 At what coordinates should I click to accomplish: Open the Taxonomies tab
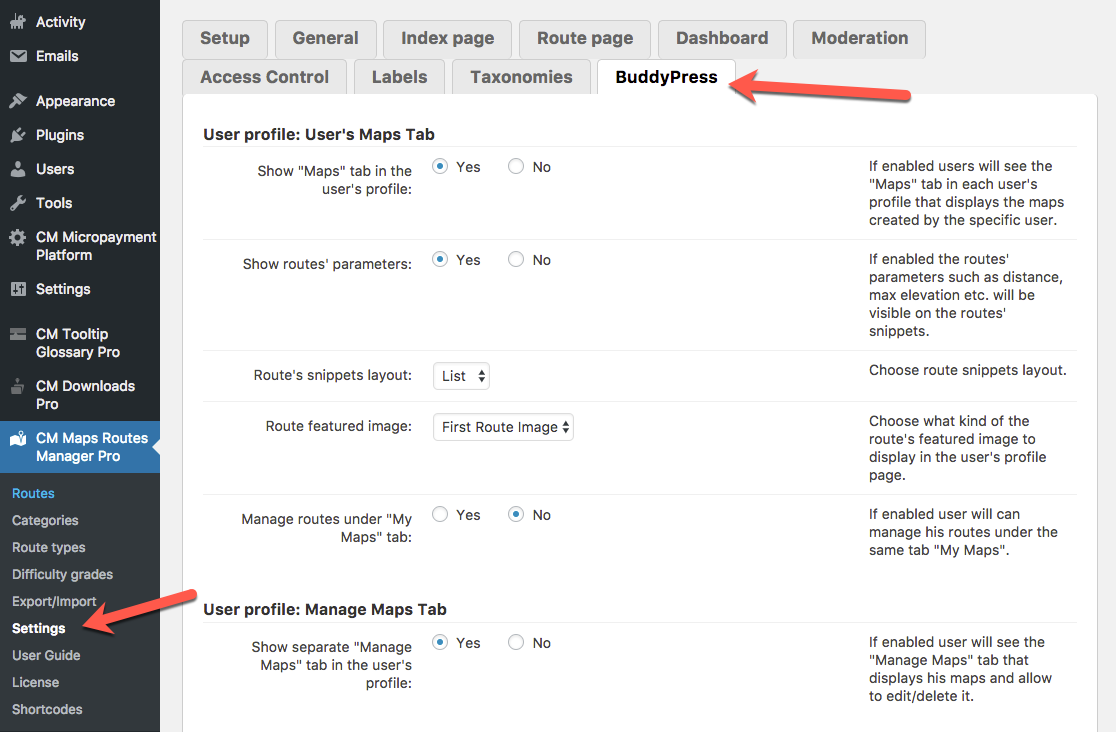click(x=521, y=77)
